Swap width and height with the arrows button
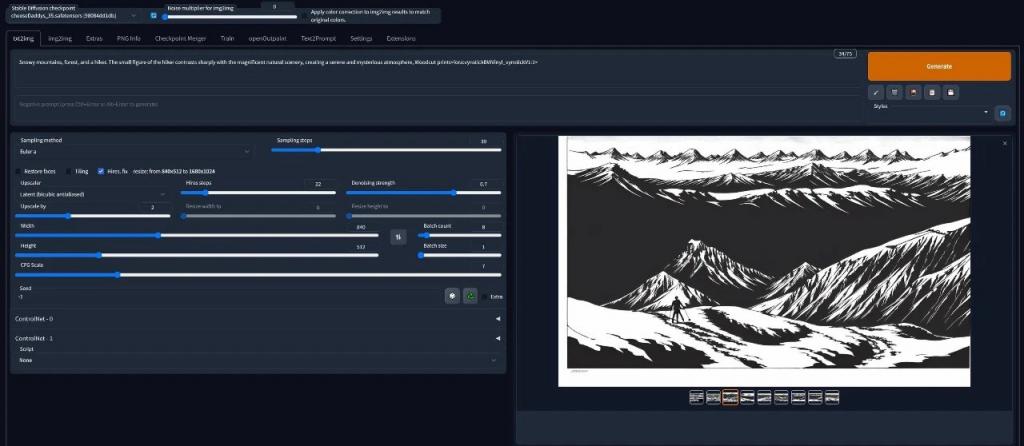This screenshot has width=1024, height=446. [x=398, y=237]
